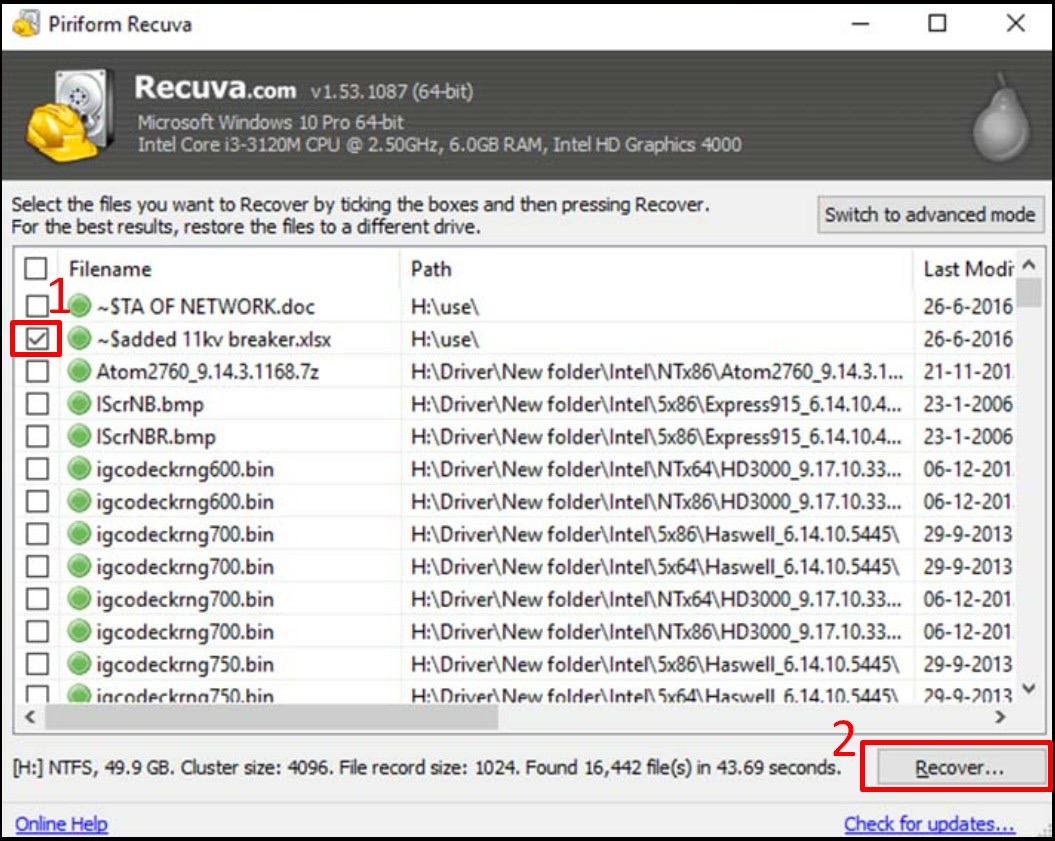Click the drive status text showing Found 16,442 file(s)
Image resolution: width=1055 pixels, height=841 pixels.
[427, 767]
